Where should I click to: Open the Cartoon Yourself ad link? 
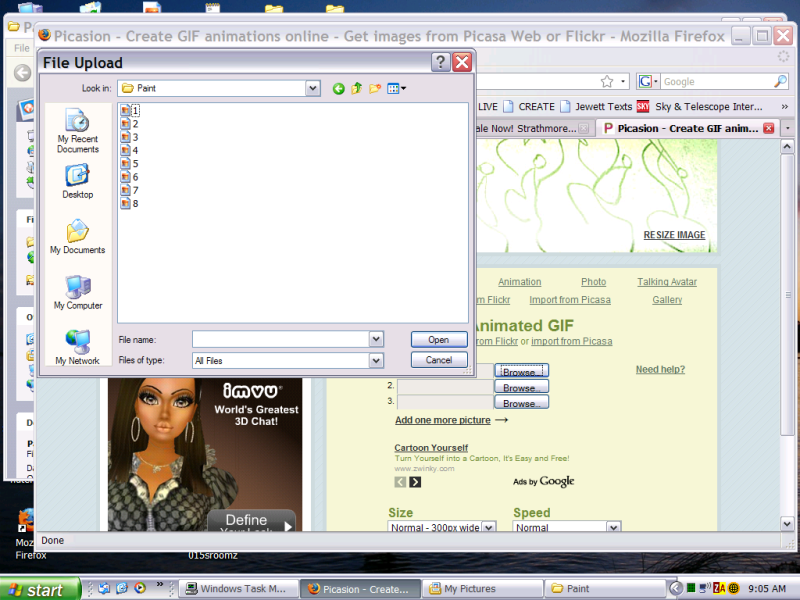click(431, 447)
